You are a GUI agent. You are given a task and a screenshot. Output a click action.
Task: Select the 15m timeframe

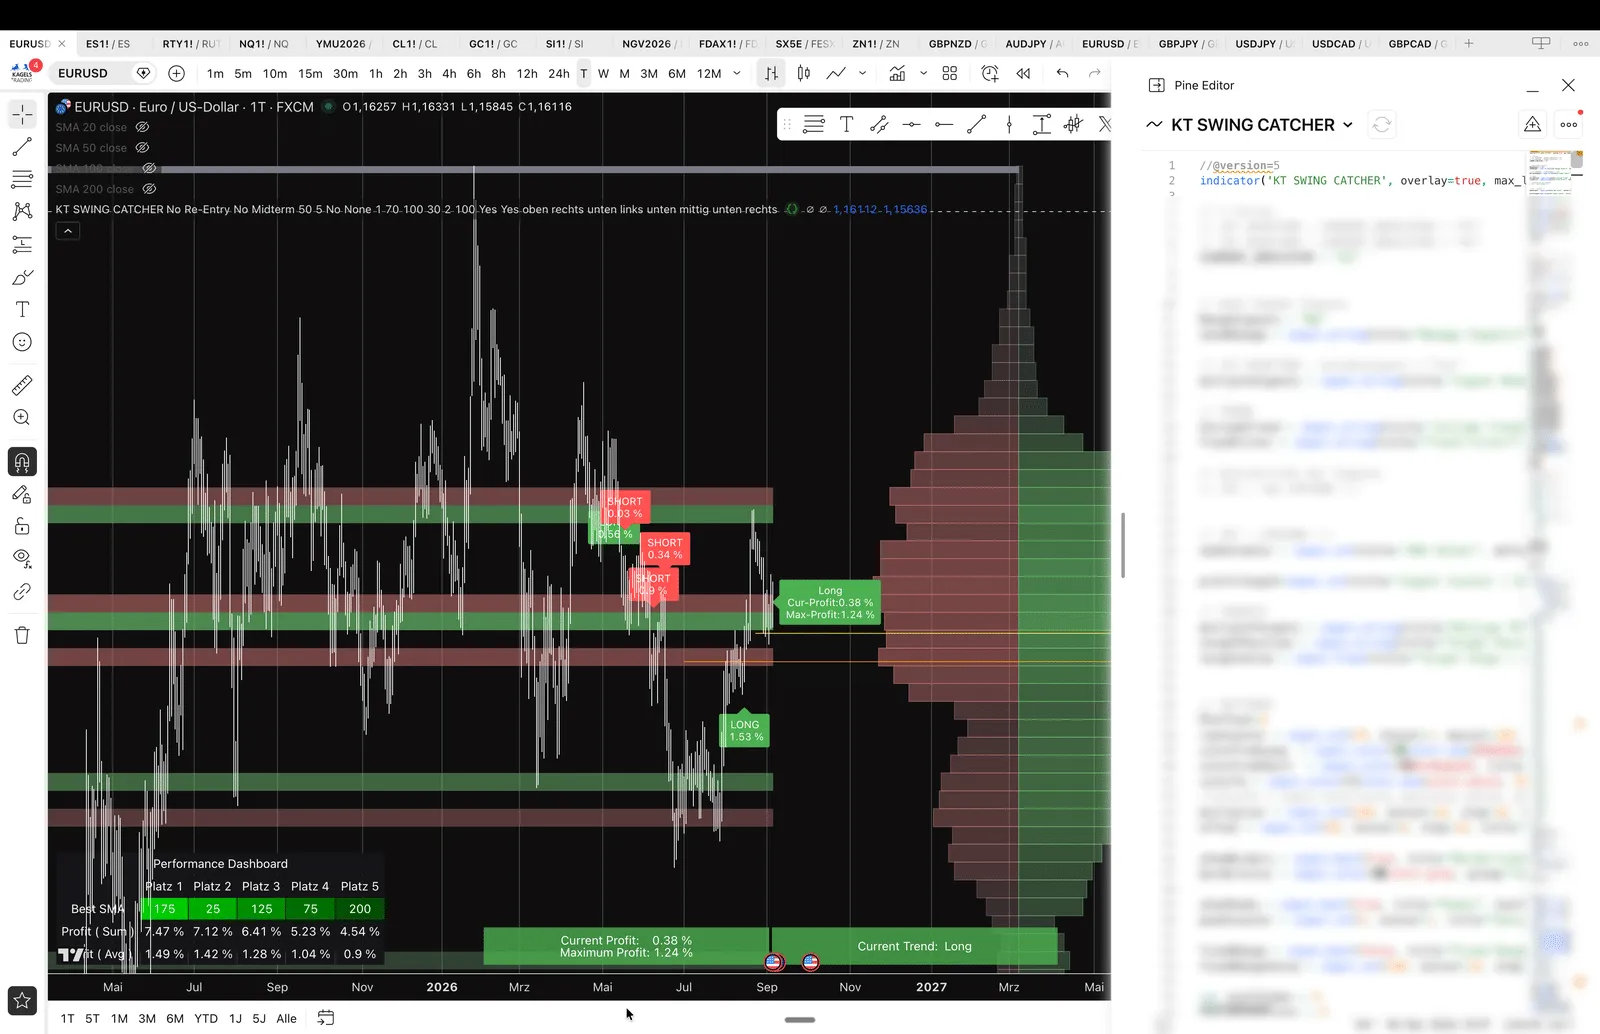(x=311, y=73)
